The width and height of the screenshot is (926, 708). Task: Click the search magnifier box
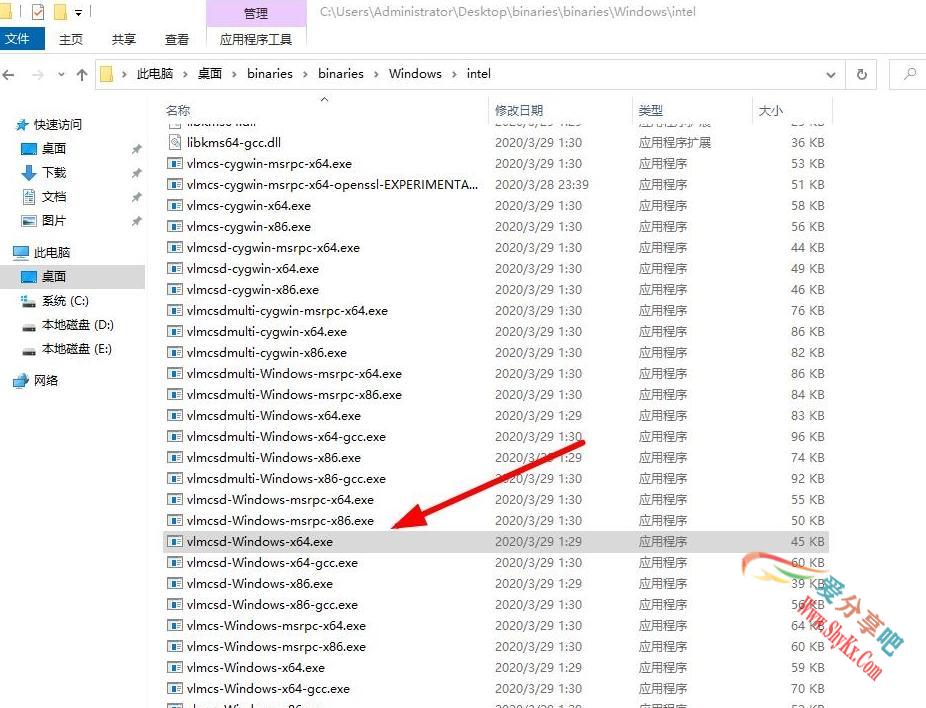coord(909,74)
